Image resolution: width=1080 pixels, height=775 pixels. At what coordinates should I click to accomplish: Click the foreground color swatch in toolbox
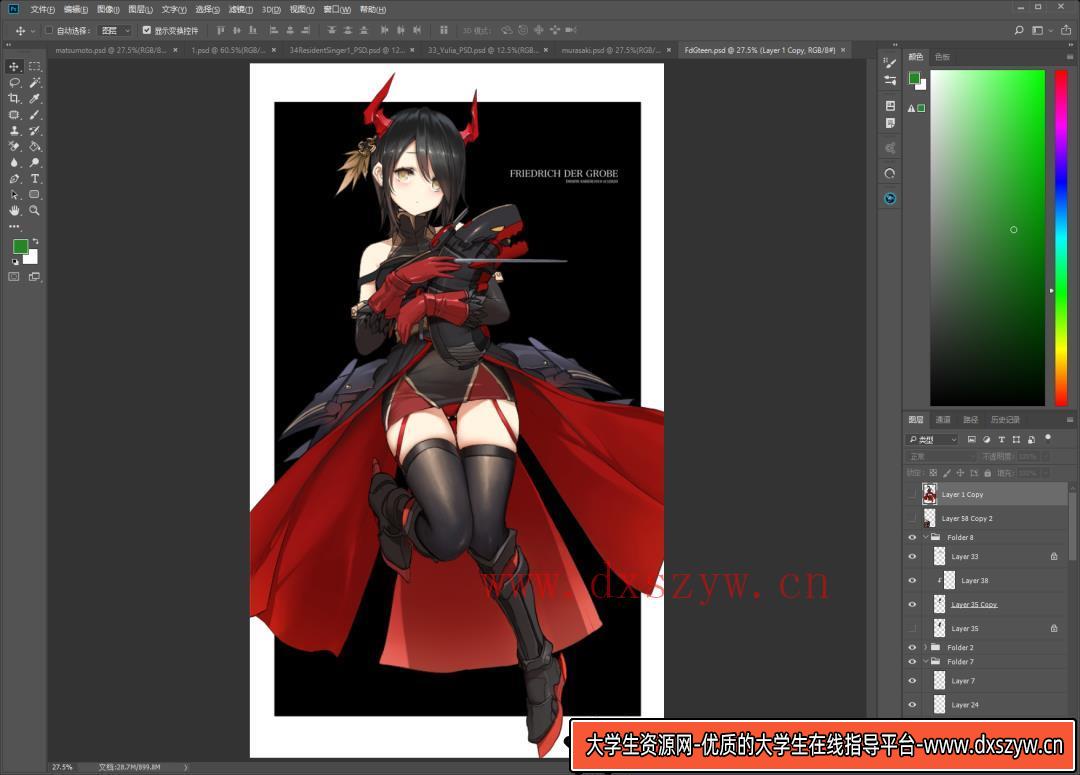[20, 246]
